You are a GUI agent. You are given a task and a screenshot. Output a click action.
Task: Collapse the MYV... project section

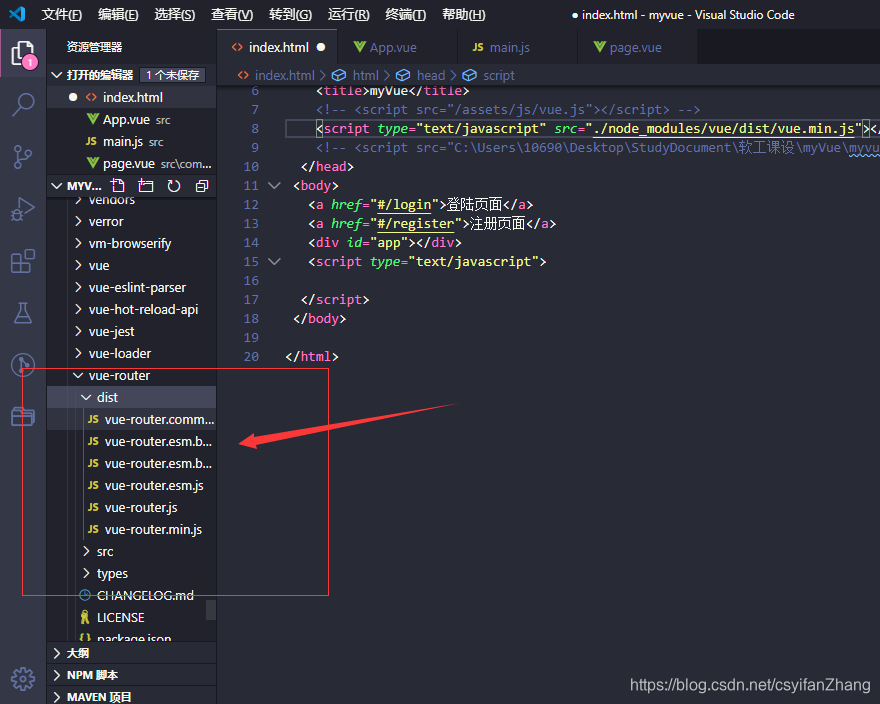[x=57, y=186]
